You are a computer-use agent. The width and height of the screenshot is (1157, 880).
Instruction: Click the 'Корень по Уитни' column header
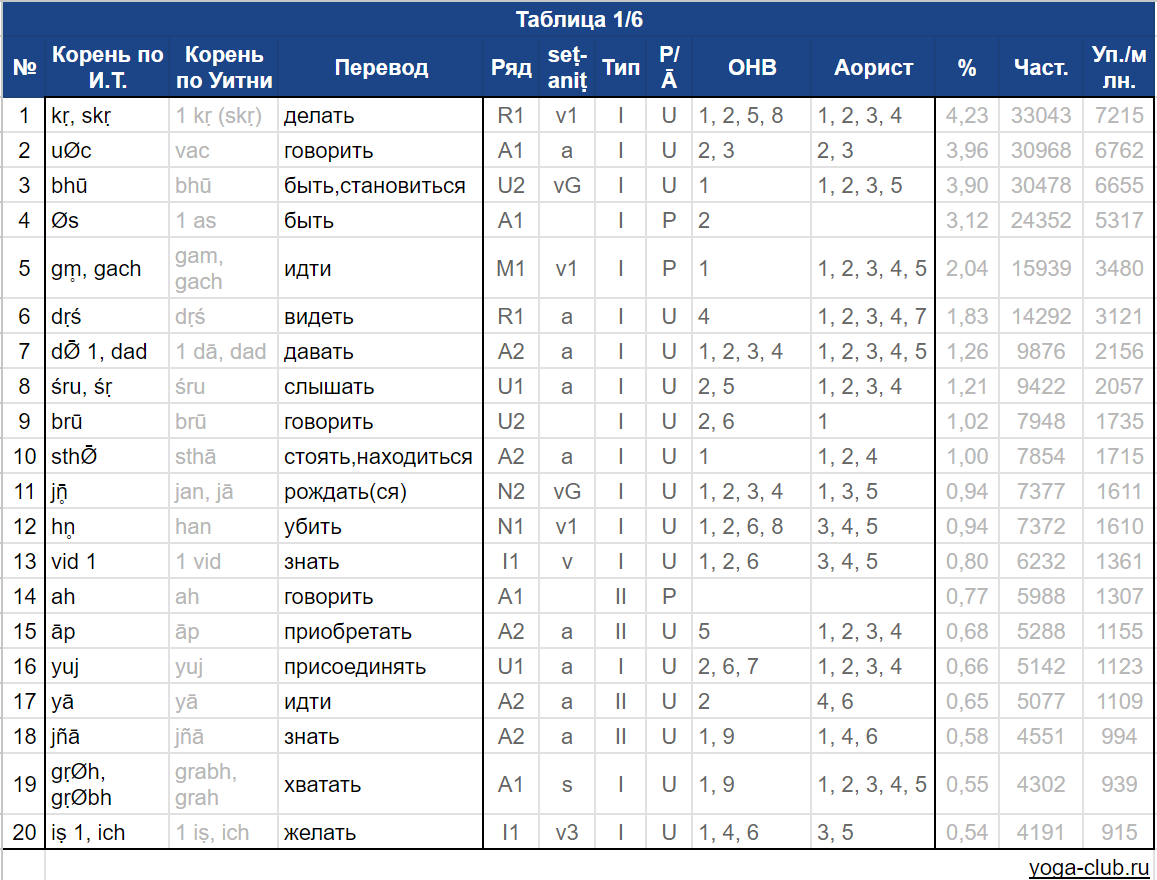tap(224, 68)
